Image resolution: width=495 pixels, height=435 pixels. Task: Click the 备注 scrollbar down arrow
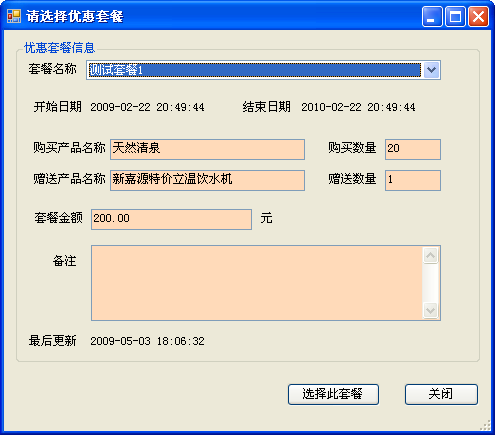point(430,310)
